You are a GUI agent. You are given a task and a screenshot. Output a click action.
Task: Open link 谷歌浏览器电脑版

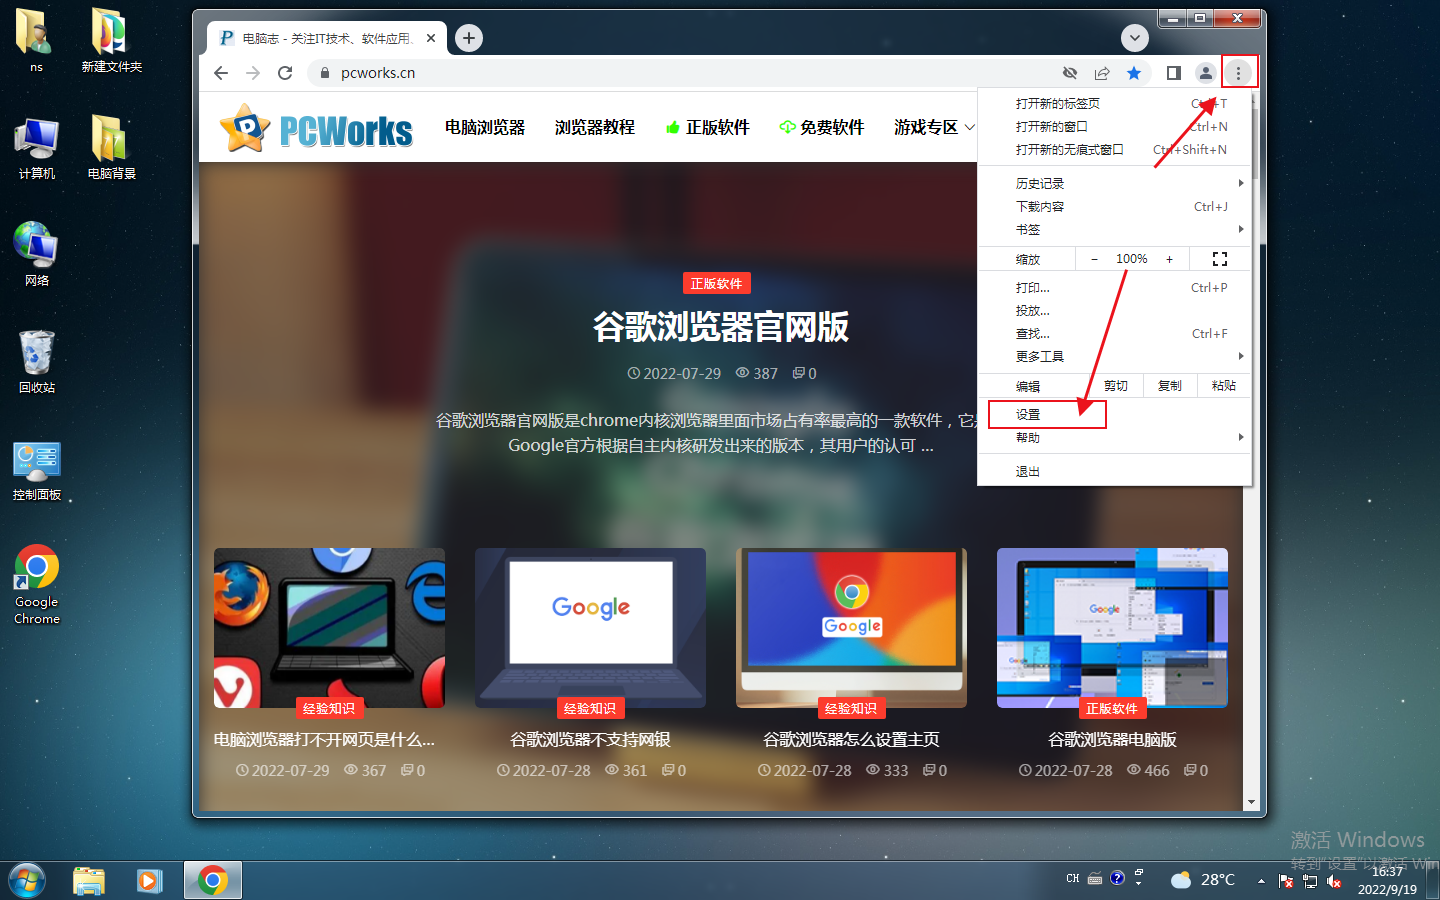coord(1112,740)
